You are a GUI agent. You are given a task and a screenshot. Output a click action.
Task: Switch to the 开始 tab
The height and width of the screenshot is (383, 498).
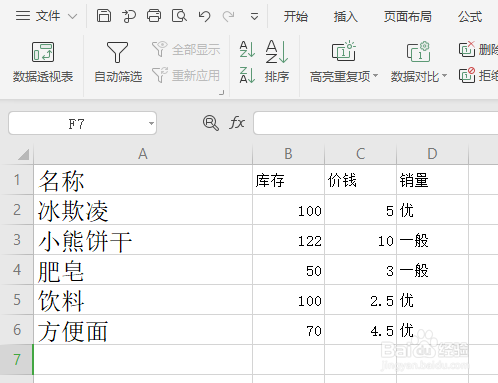296,16
